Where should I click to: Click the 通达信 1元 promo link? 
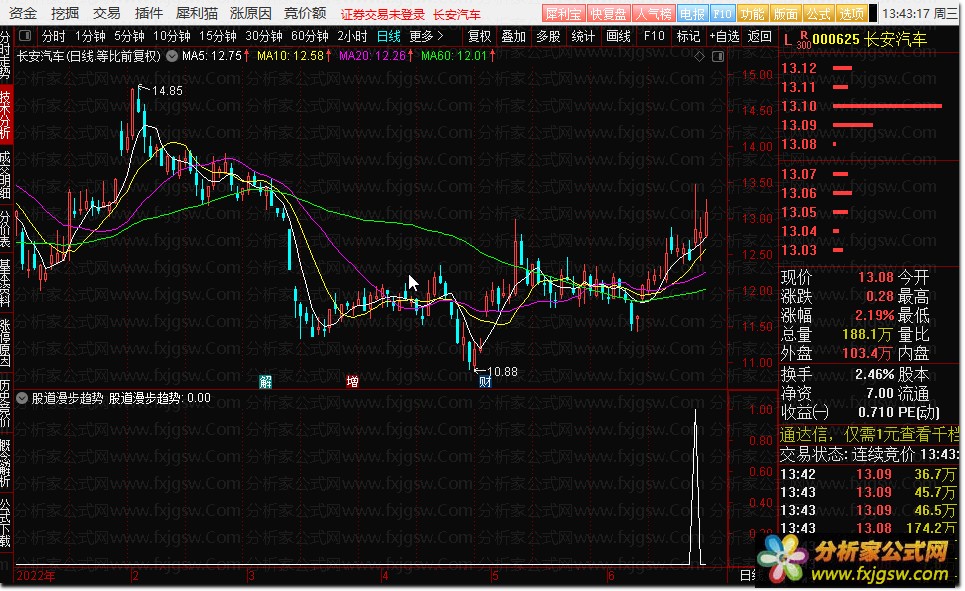pos(869,434)
